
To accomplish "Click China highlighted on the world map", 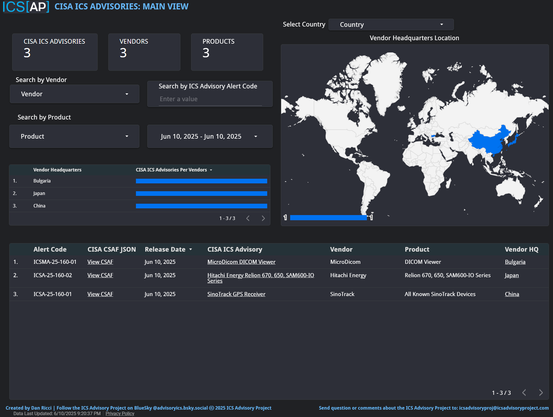I will point(488,142).
